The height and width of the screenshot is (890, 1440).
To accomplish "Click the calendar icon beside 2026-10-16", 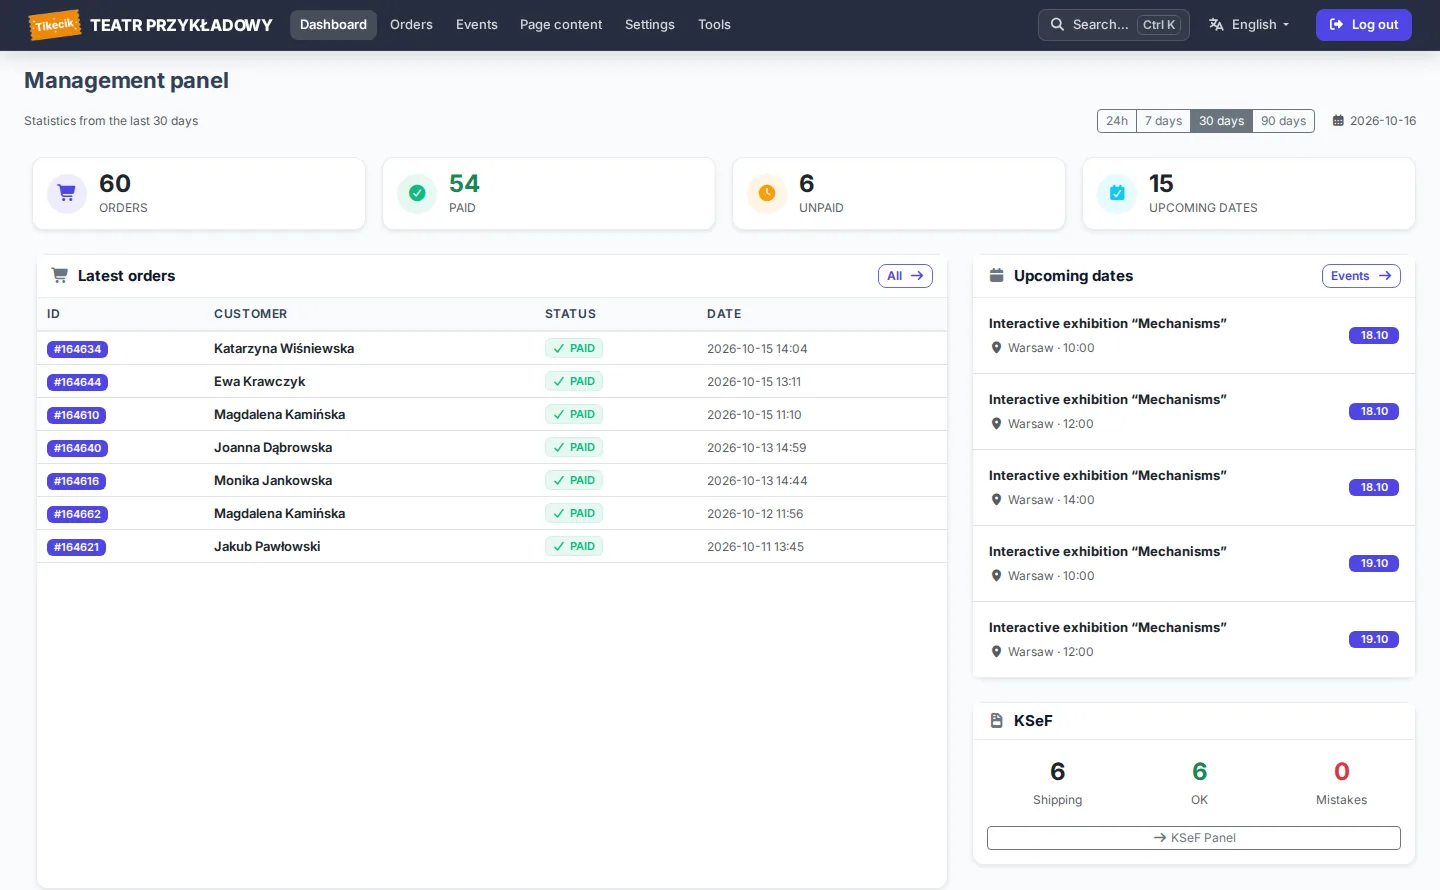I will pos(1338,121).
